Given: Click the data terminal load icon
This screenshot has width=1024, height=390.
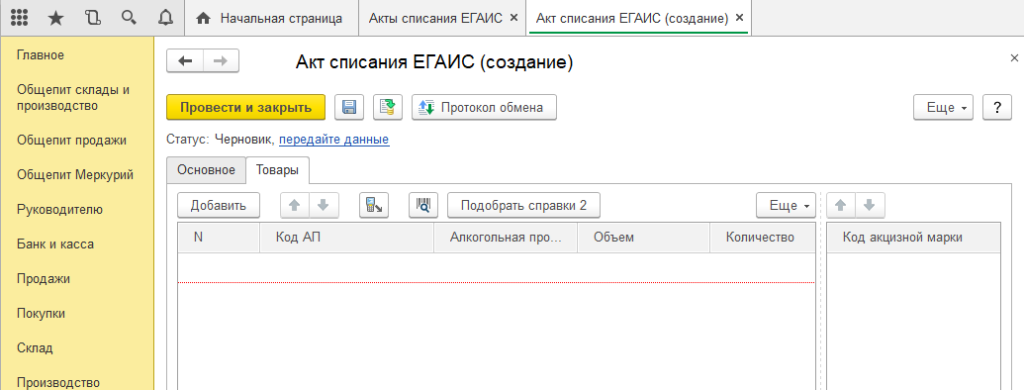Looking at the screenshot, I should click(375, 205).
